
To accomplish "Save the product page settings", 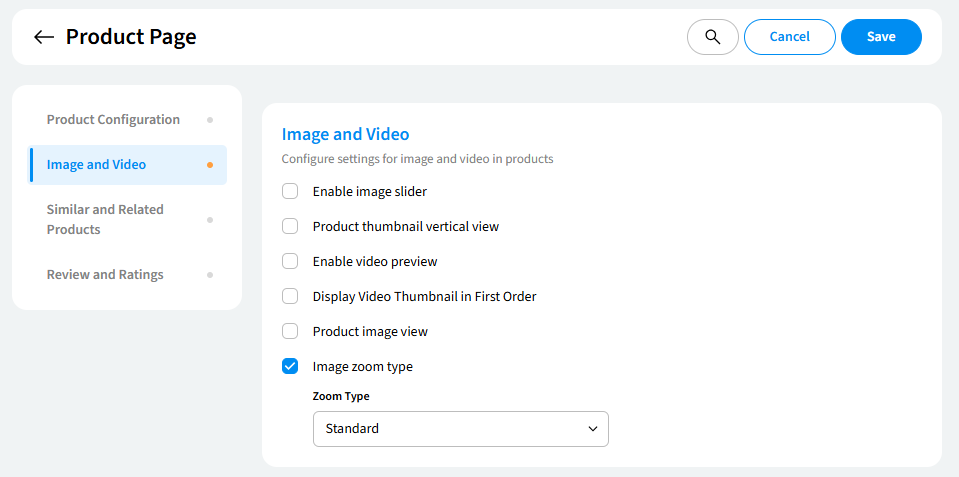I will pos(880,37).
